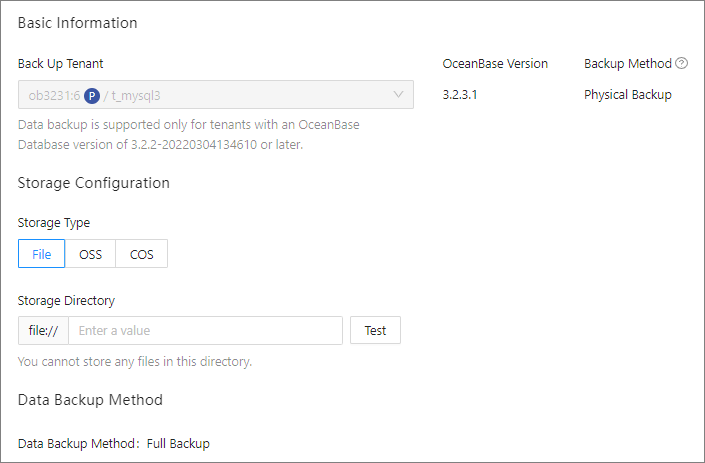
Task: Focus the Storage Directory input field
Action: [205, 330]
